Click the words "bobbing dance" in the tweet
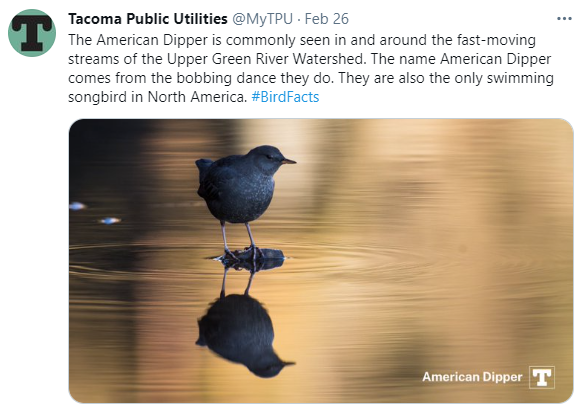 226,78
